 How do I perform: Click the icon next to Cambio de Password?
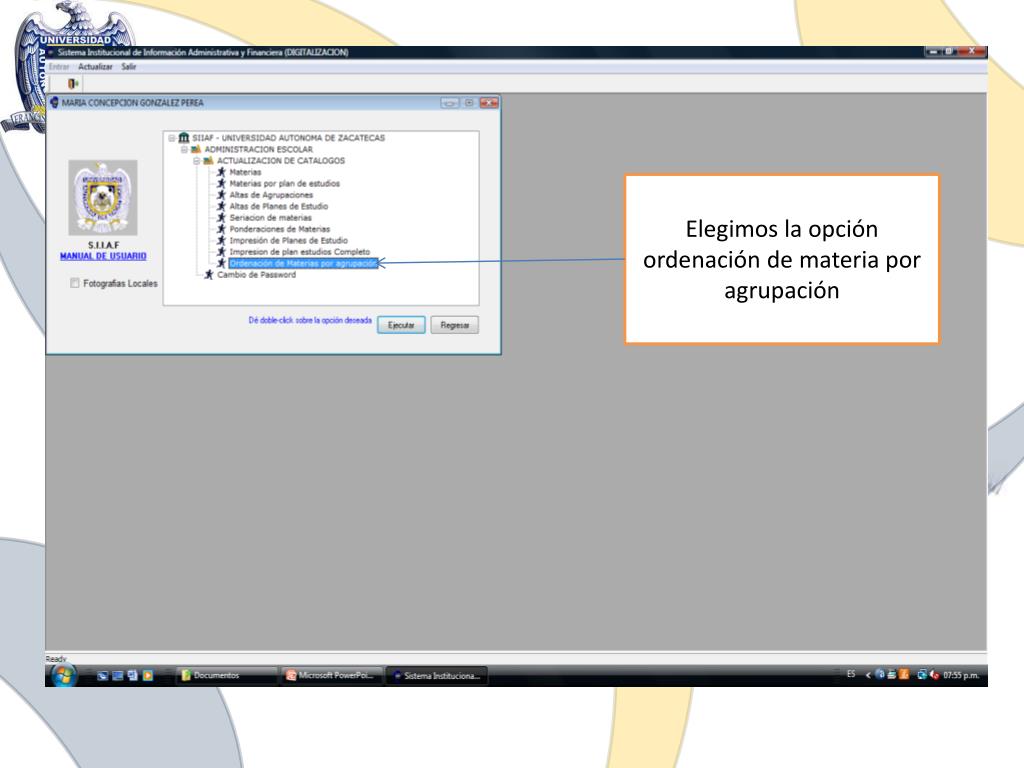tap(209, 275)
